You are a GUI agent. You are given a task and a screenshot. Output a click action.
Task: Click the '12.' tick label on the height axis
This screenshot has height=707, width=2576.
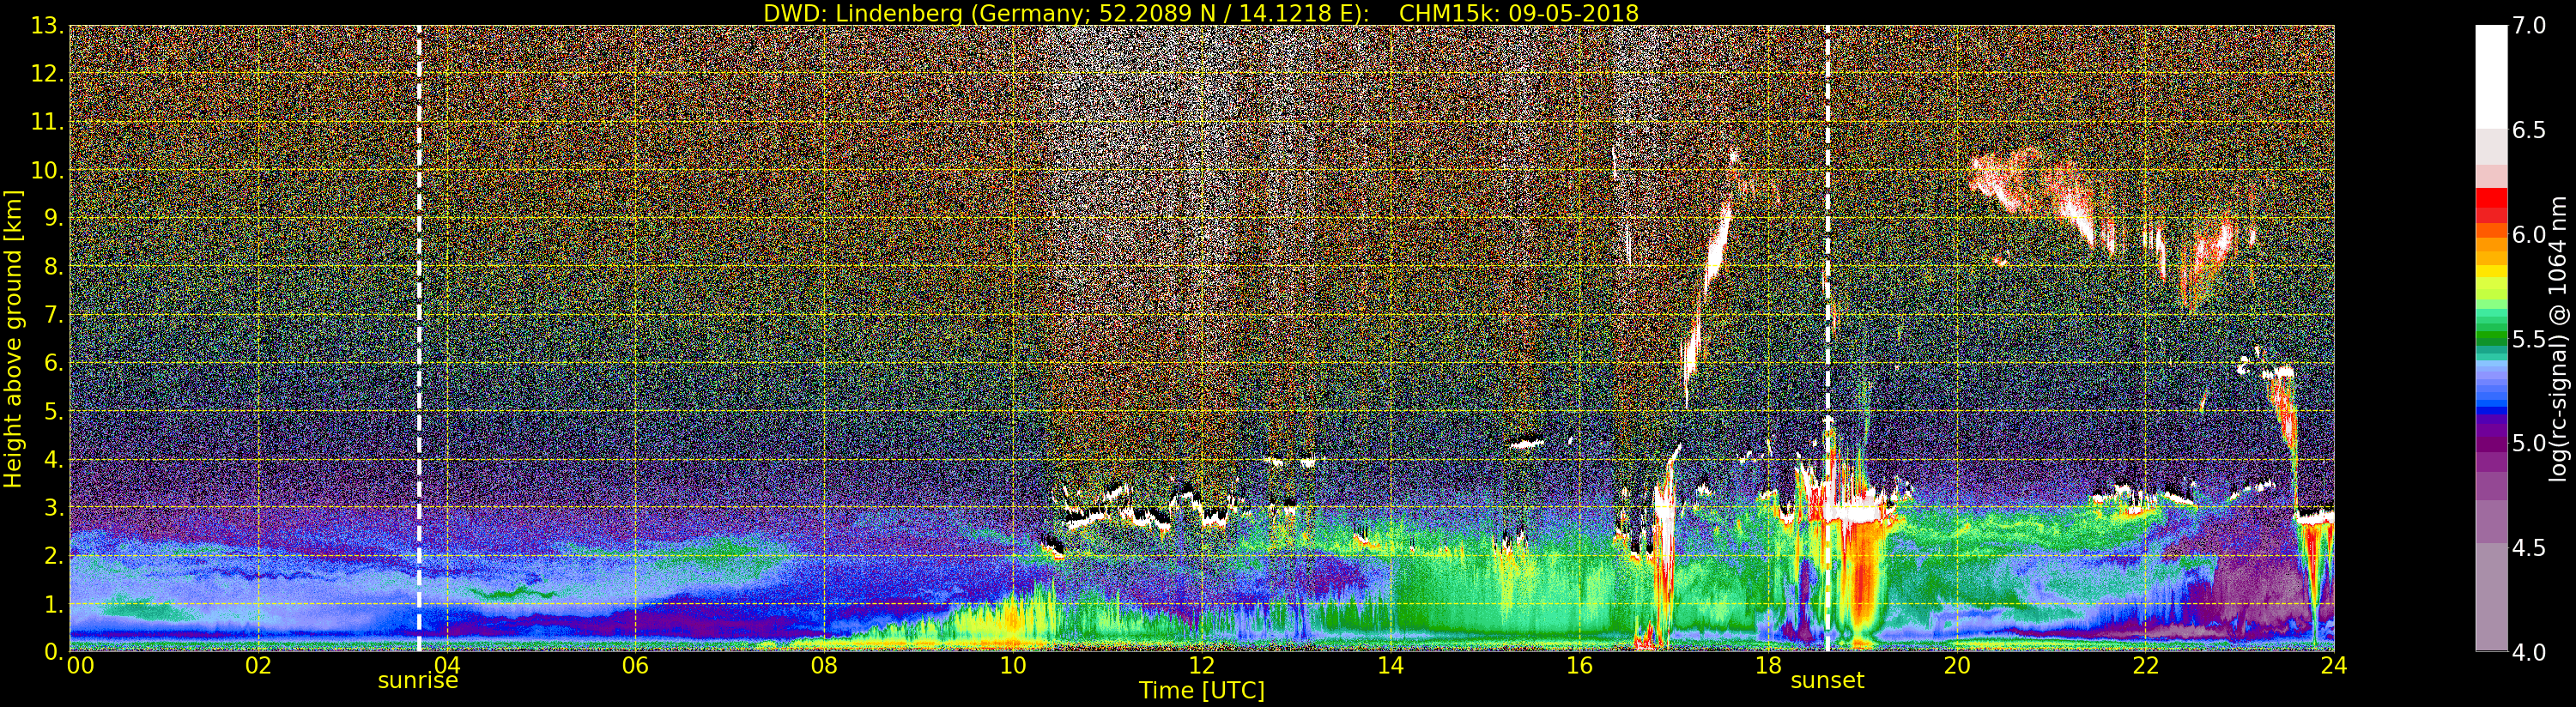coord(47,74)
